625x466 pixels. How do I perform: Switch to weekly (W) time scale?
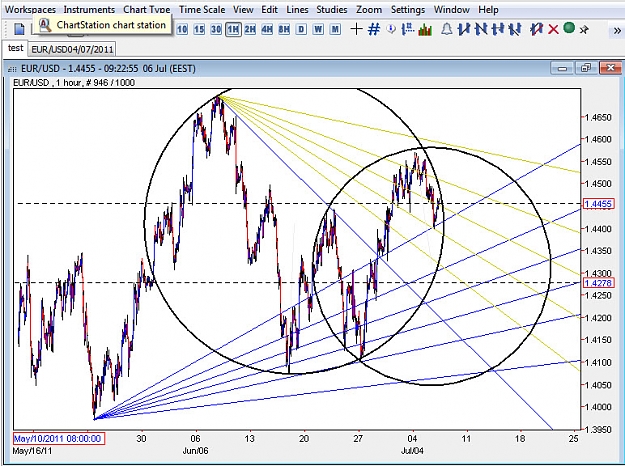(x=318, y=29)
